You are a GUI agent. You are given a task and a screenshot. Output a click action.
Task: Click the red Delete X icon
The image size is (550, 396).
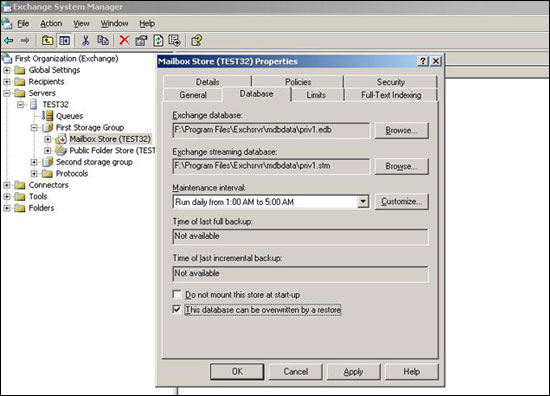coord(124,40)
